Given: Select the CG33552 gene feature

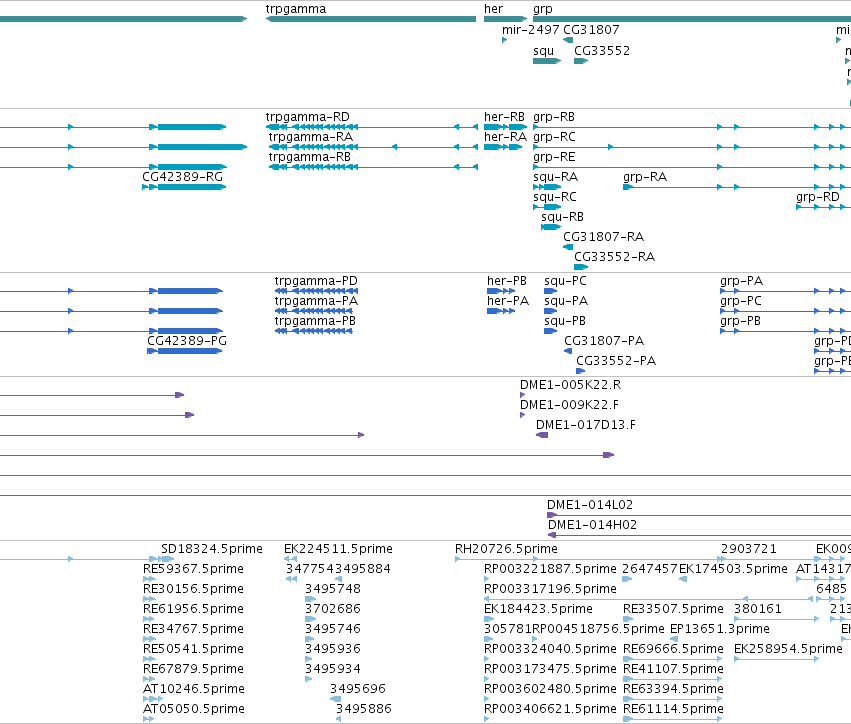Looking at the screenshot, I should click(581, 61).
